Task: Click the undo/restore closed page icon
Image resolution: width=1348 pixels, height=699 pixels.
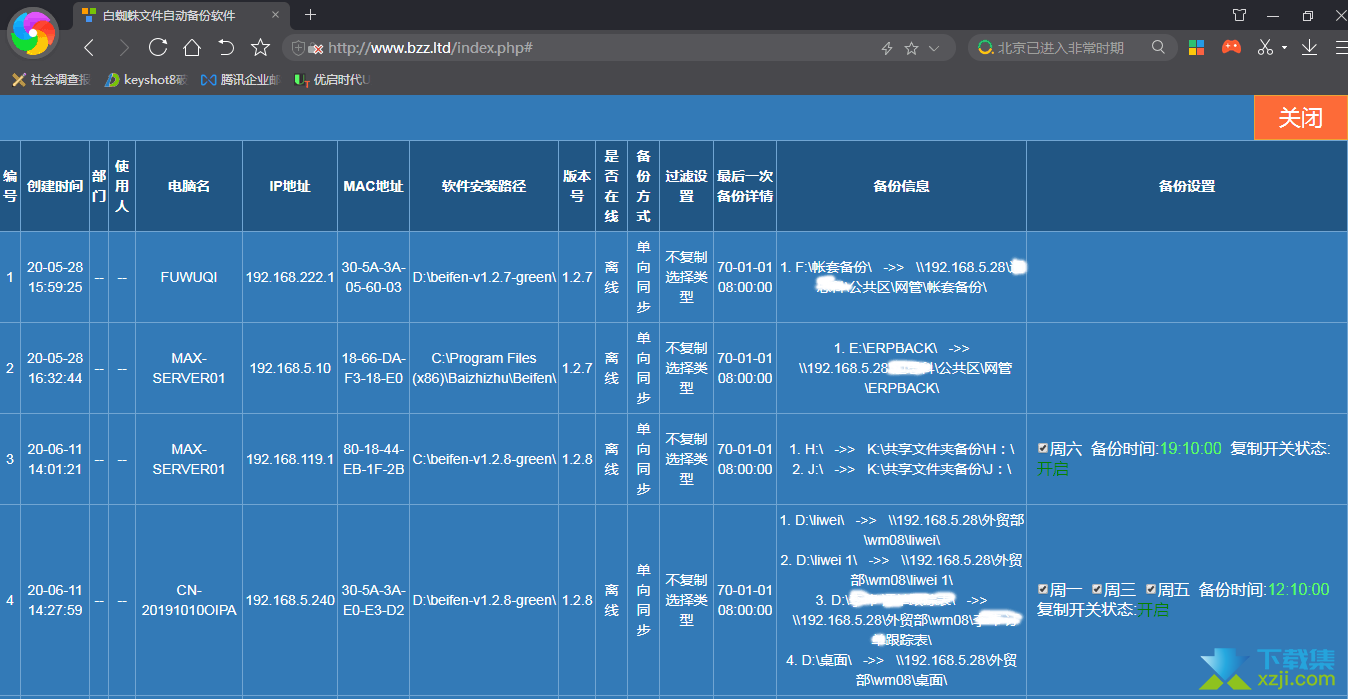Action: click(x=226, y=47)
